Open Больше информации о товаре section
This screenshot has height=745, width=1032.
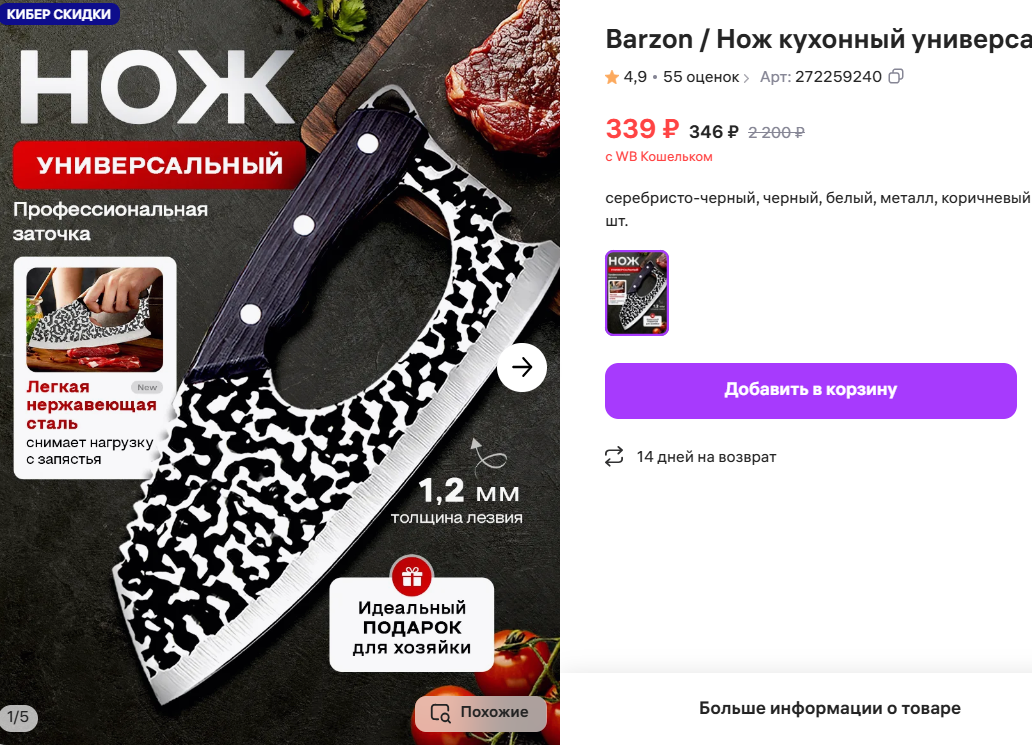pos(829,708)
